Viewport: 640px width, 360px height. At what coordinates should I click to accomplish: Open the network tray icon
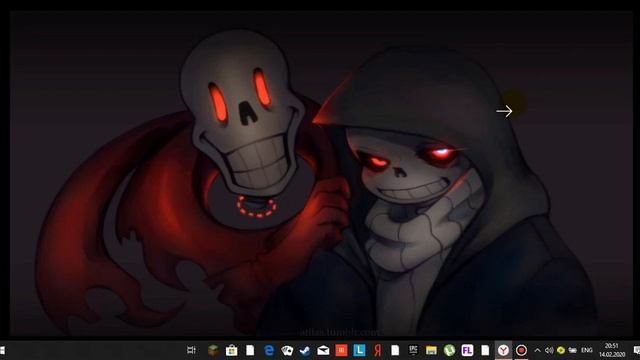click(x=573, y=350)
